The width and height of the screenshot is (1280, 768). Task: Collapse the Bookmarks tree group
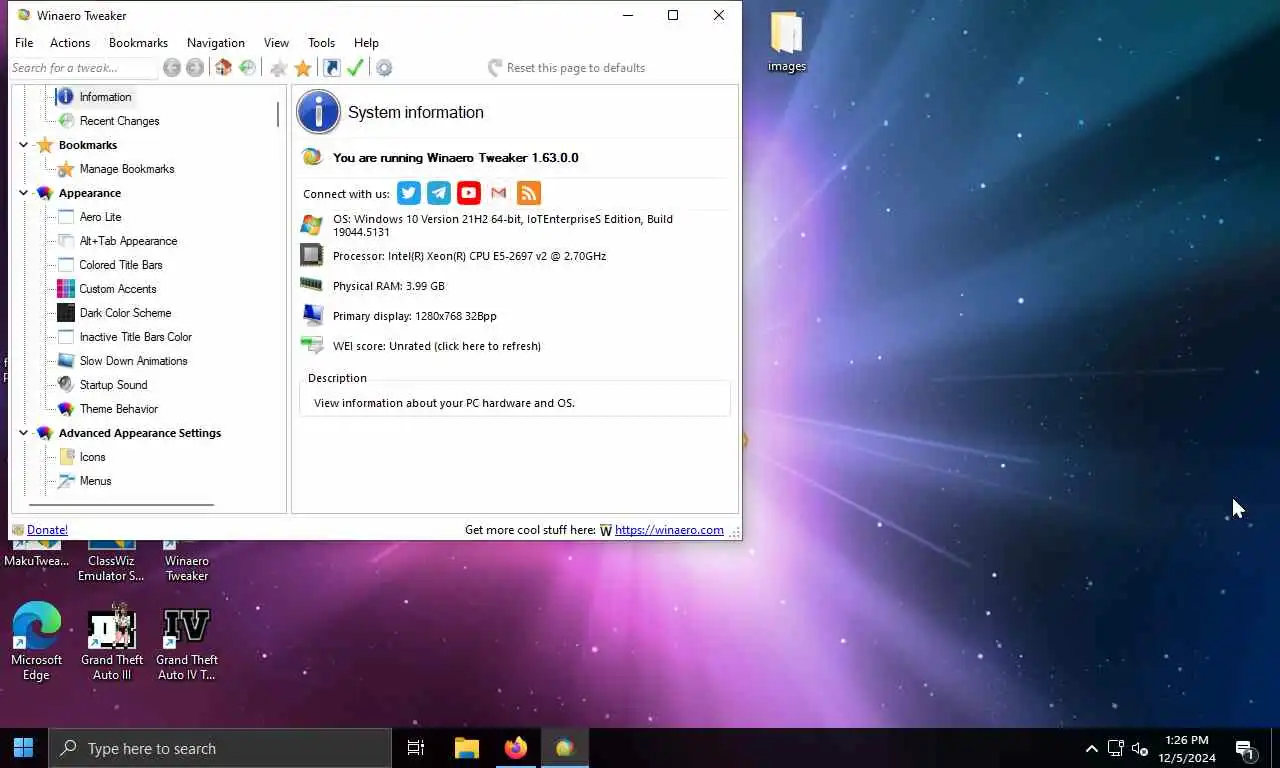coord(23,145)
